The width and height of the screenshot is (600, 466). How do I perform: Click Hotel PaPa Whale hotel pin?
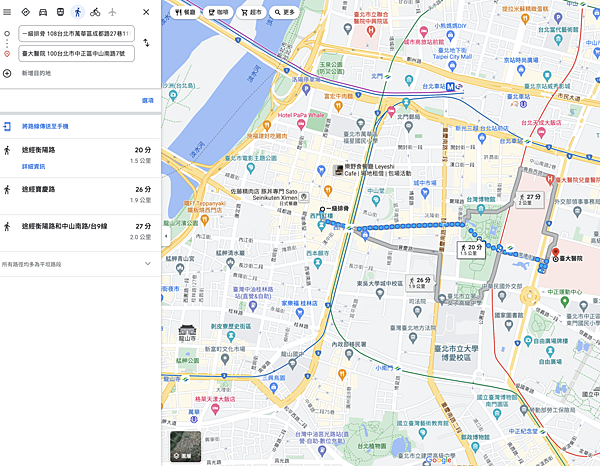pos(301,124)
